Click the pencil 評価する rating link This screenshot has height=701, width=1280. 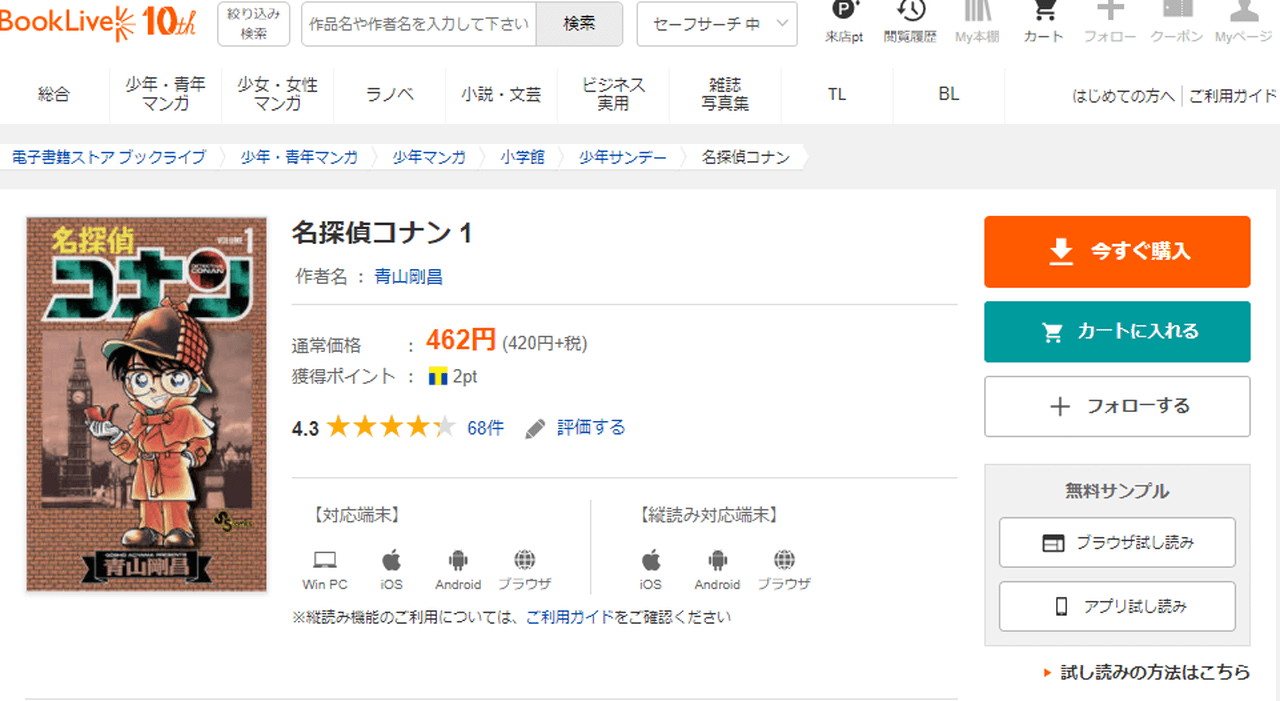576,428
